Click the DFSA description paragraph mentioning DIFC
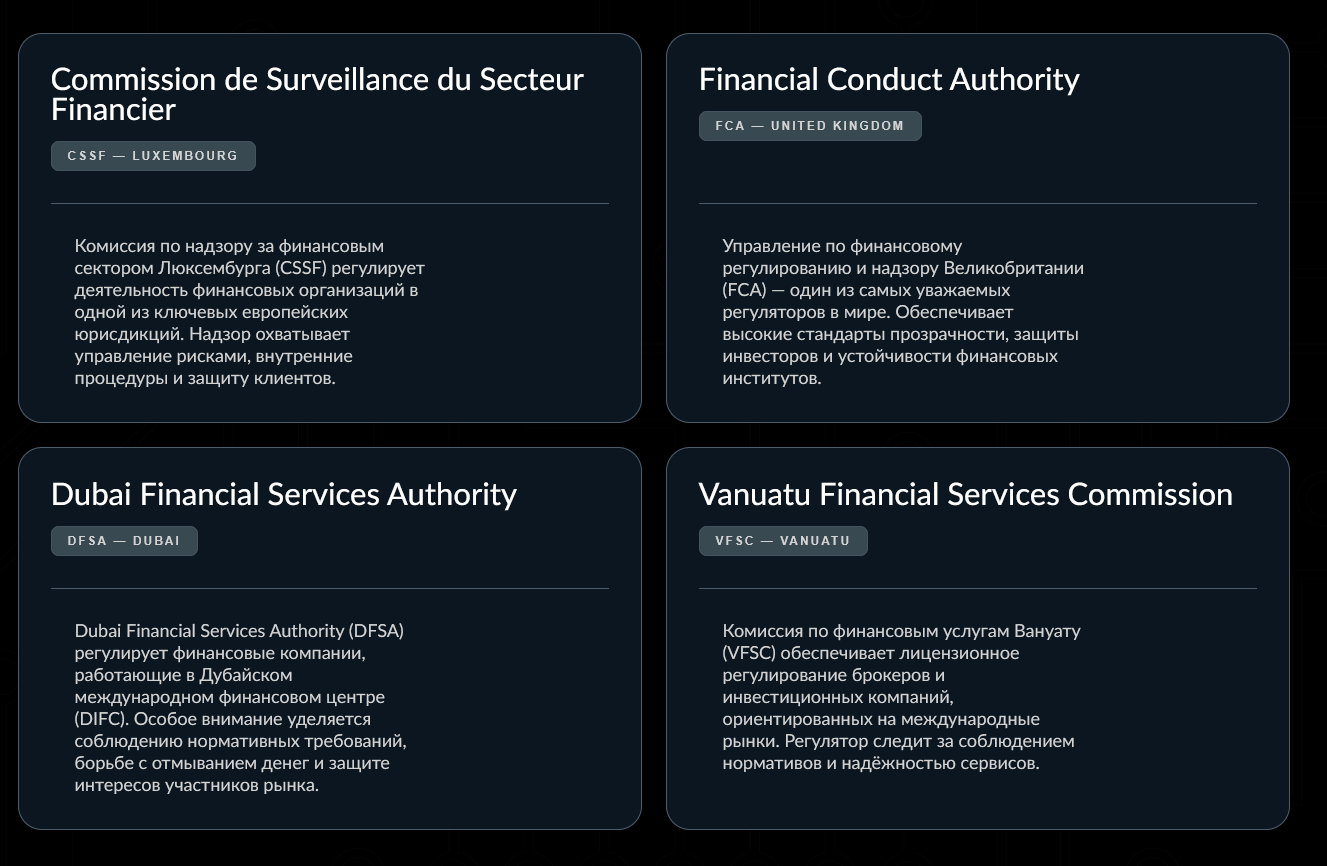Image resolution: width=1327 pixels, height=866 pixels. click(x=240, y=708)
